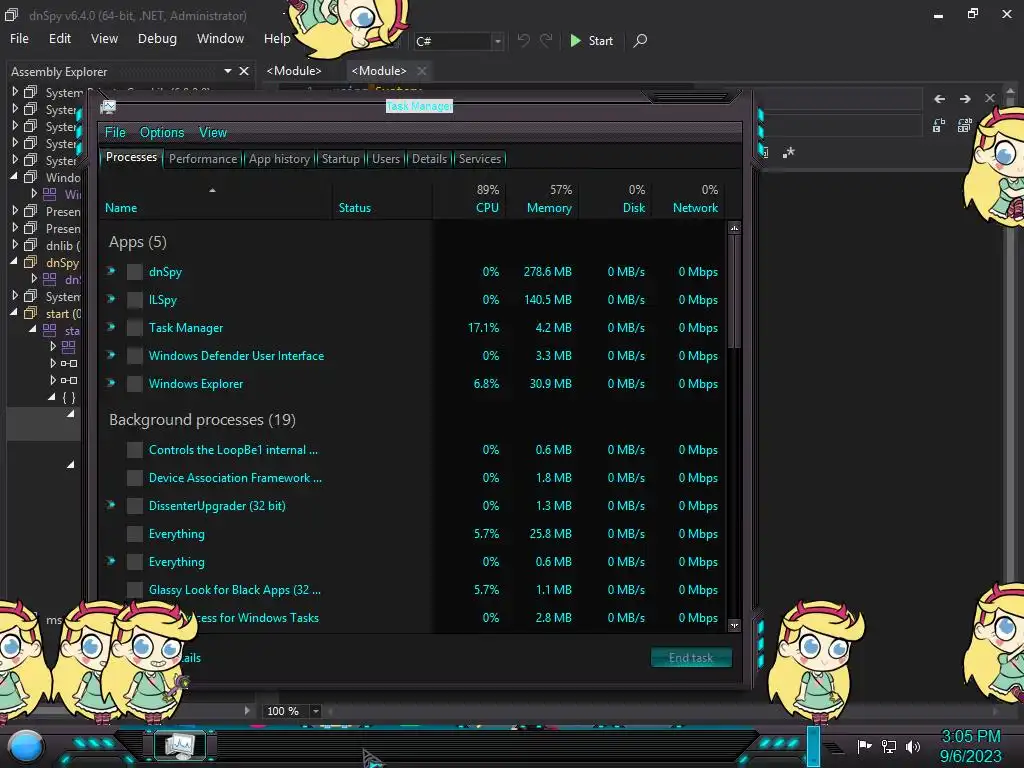The width and height of the screenshot is (1024, 768).
Task: Activate the second <Module> tab in dnSpy
Action: 379,71
